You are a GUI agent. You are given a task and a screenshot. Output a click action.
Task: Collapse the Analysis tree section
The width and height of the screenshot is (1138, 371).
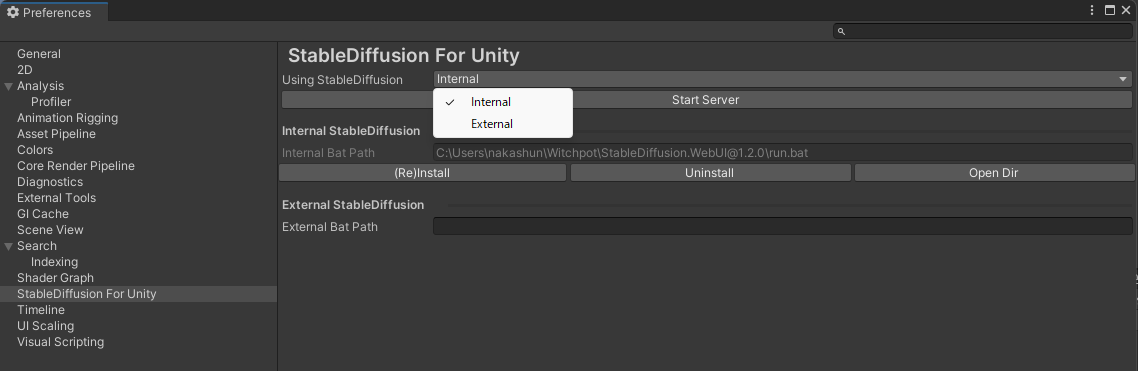click(x=9, y=86)
